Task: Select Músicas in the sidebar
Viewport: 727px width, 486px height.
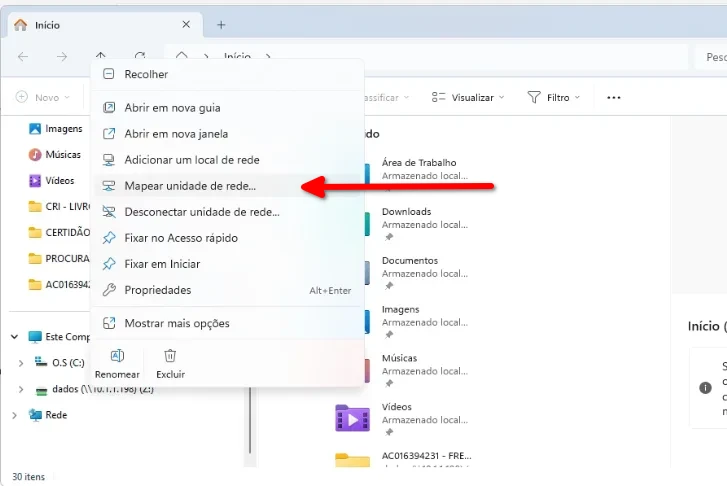Action: coord(55,155)
